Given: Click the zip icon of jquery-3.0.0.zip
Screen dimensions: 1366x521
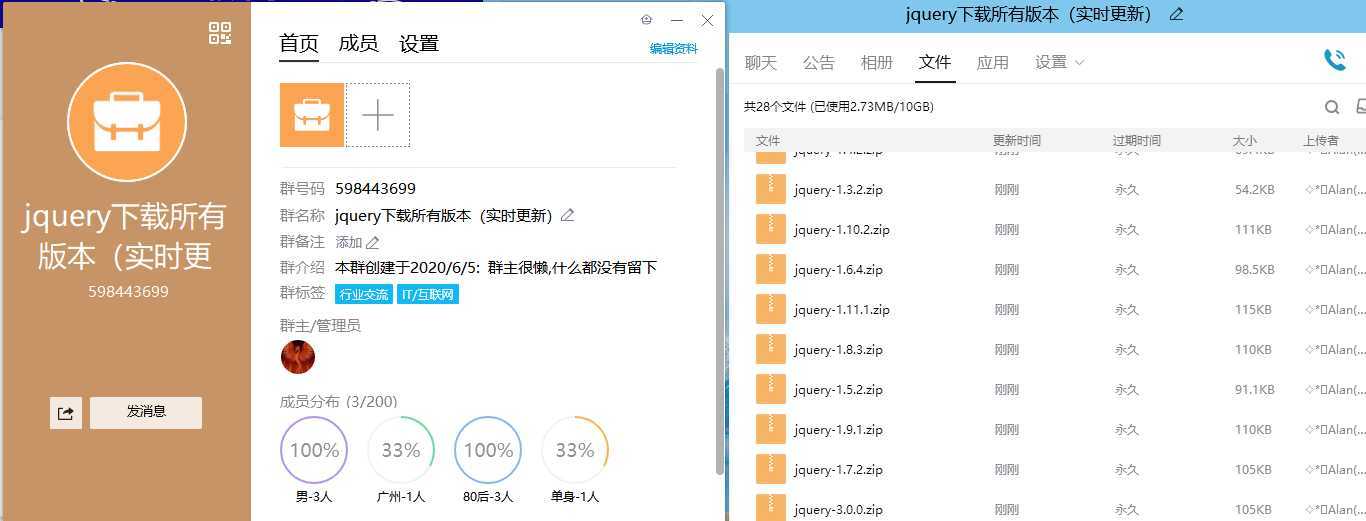Looking at the screenshot, I should click(771, 508).
